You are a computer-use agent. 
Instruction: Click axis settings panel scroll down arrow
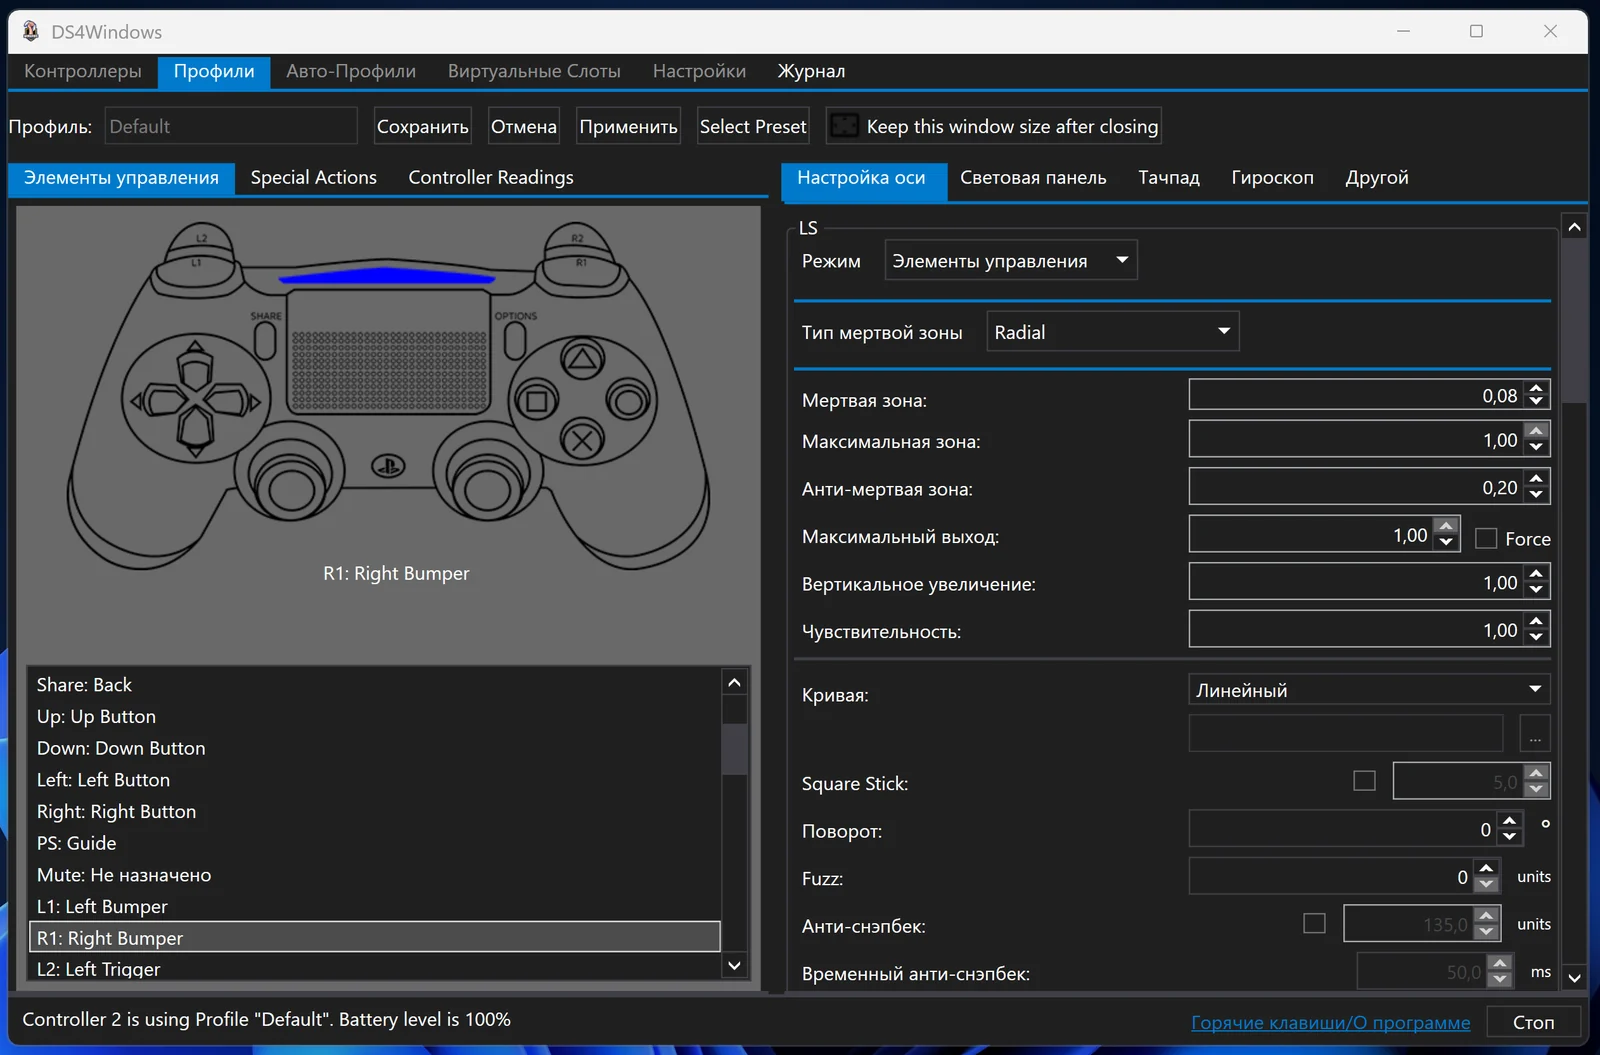click(1574, 977)
